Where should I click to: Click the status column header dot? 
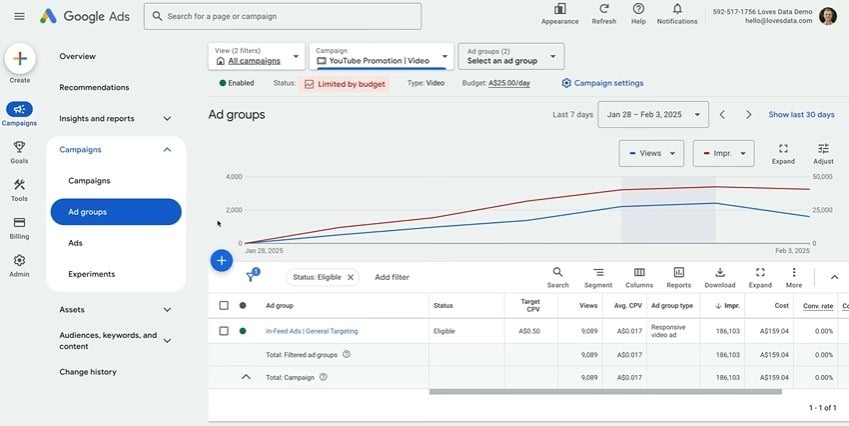pyautogui.click(x=243, y=305)
